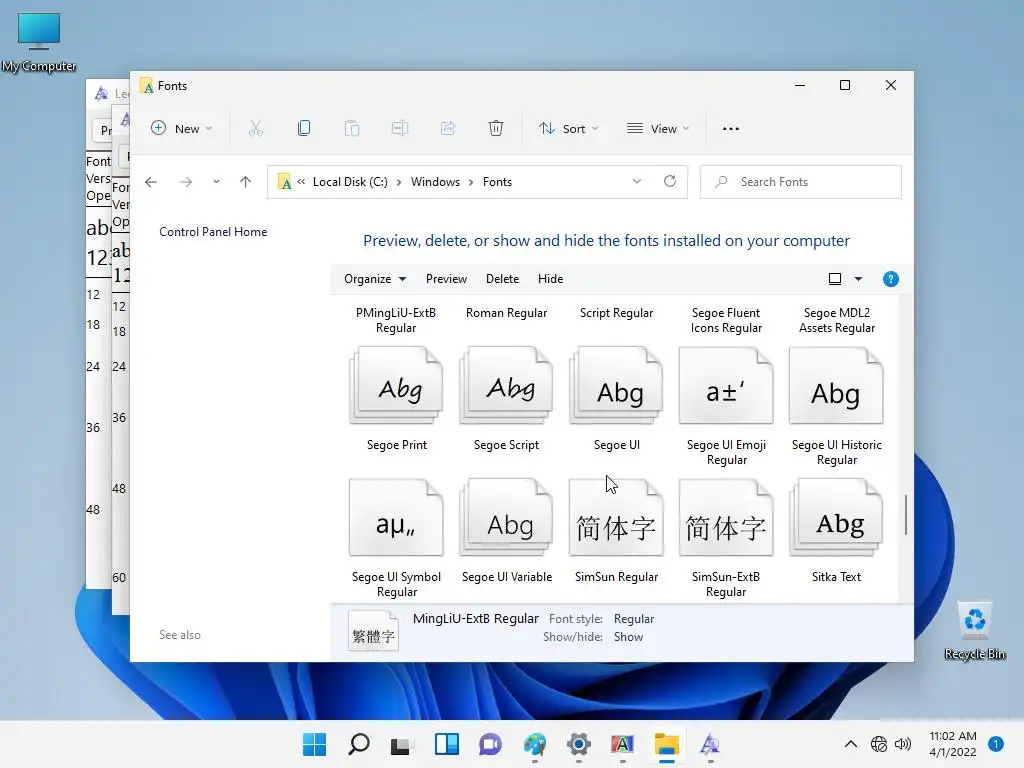Click the Delete trash can icon
1024x768 pixels.
click(496, 129)
